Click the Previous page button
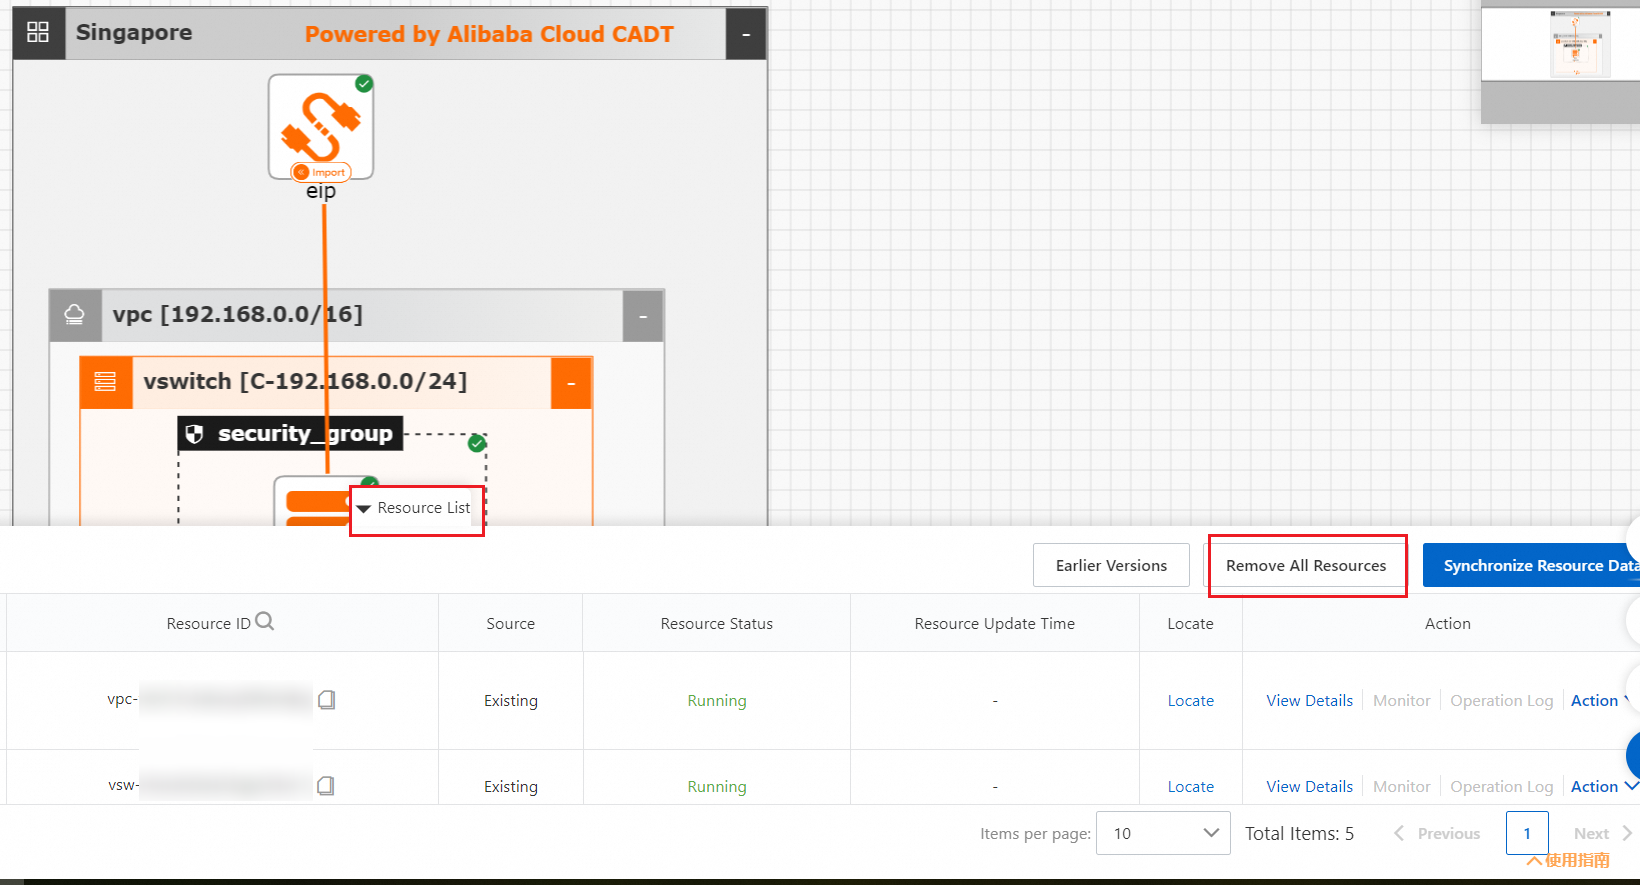This screenshot has width=1640, height=885. point(1437,833)
